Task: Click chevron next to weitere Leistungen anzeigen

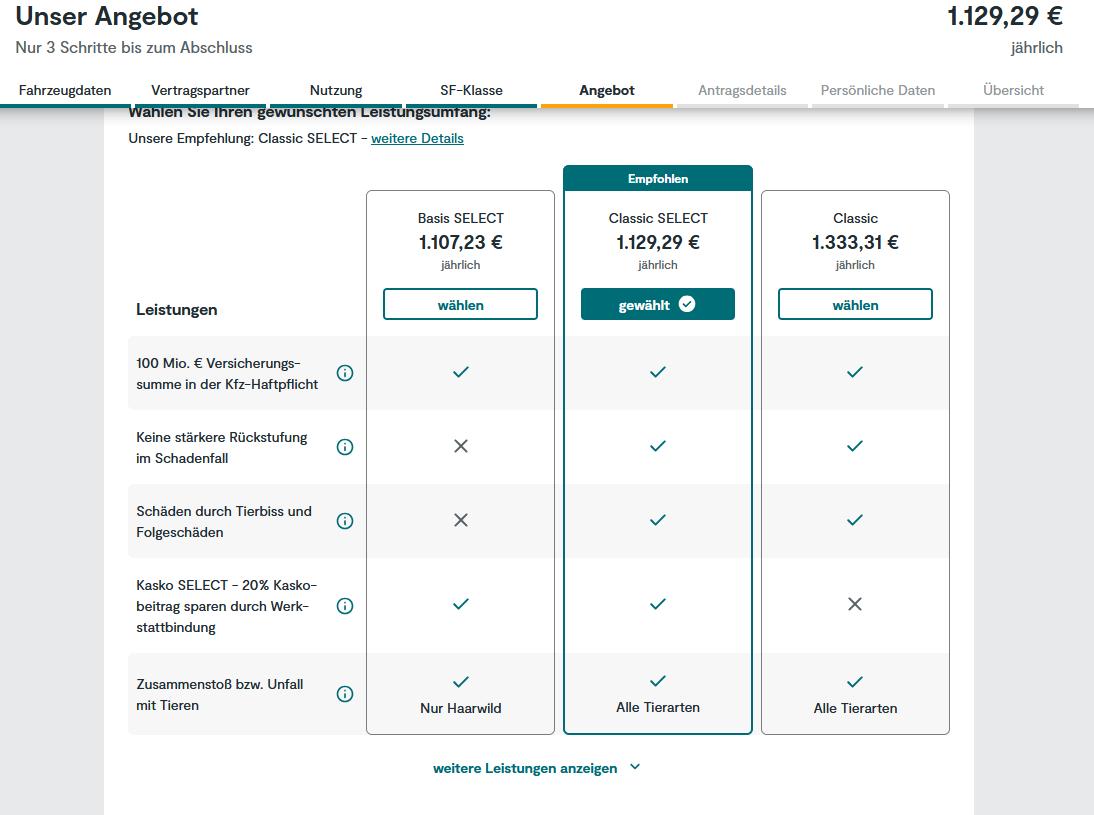Action: (635, 767)
